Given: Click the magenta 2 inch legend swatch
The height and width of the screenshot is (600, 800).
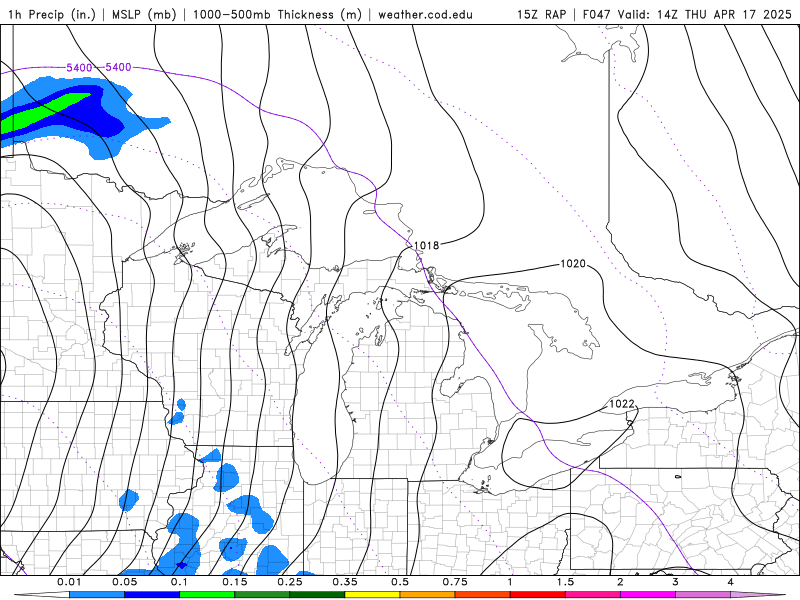Looking at the screenshot, I should [648, 595].
